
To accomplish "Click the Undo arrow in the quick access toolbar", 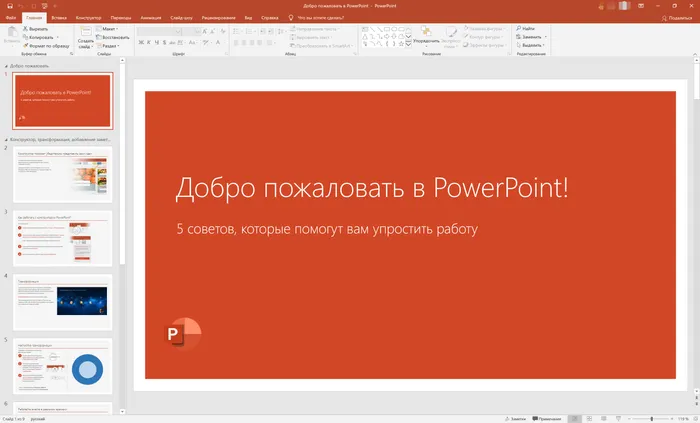I will [x=21, y=6].
